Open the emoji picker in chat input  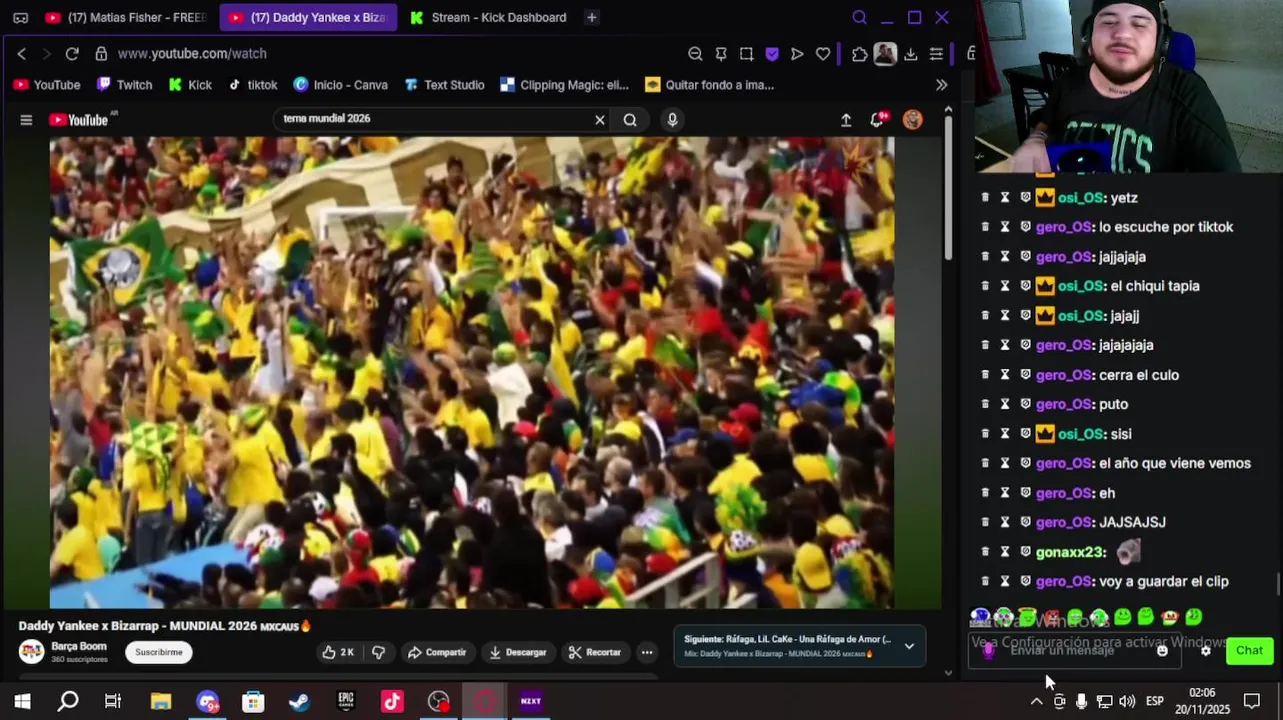[x=1162, y=651]
